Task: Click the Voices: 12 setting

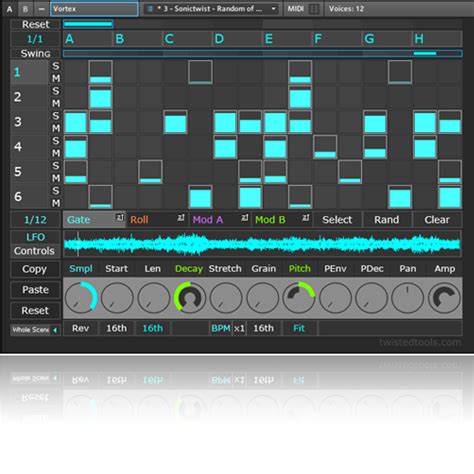Action: point(347,9)
